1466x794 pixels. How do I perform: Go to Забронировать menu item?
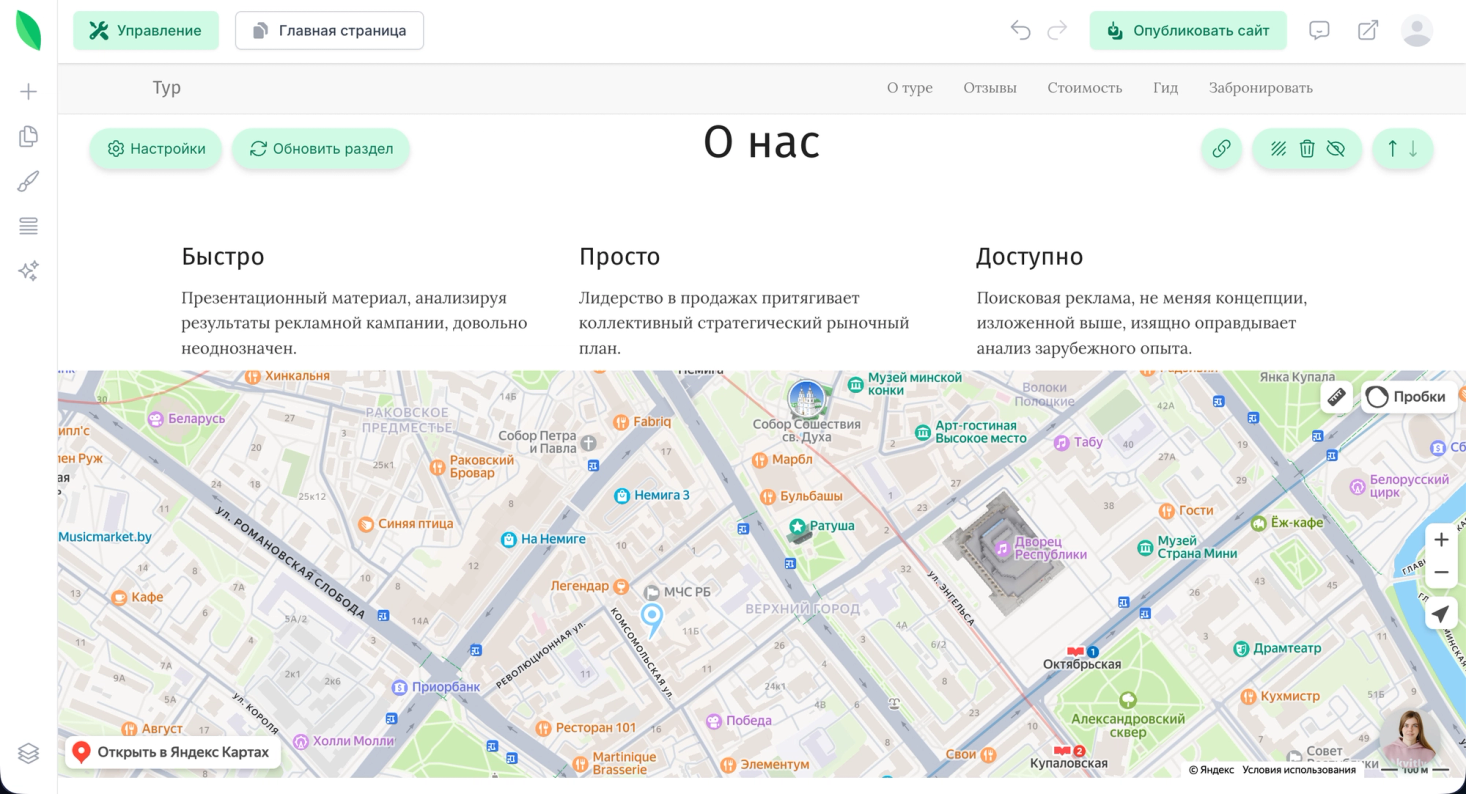[1261, 88]
